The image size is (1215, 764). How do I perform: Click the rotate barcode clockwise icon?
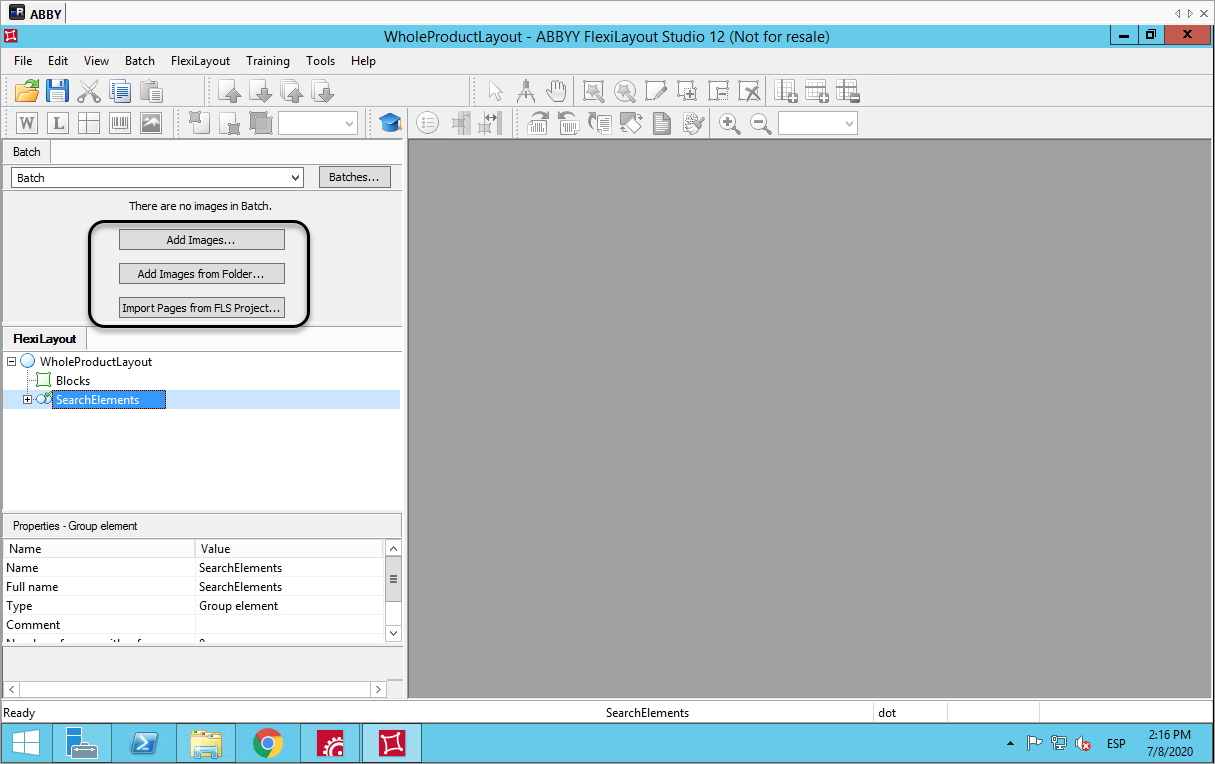point(538,123)
